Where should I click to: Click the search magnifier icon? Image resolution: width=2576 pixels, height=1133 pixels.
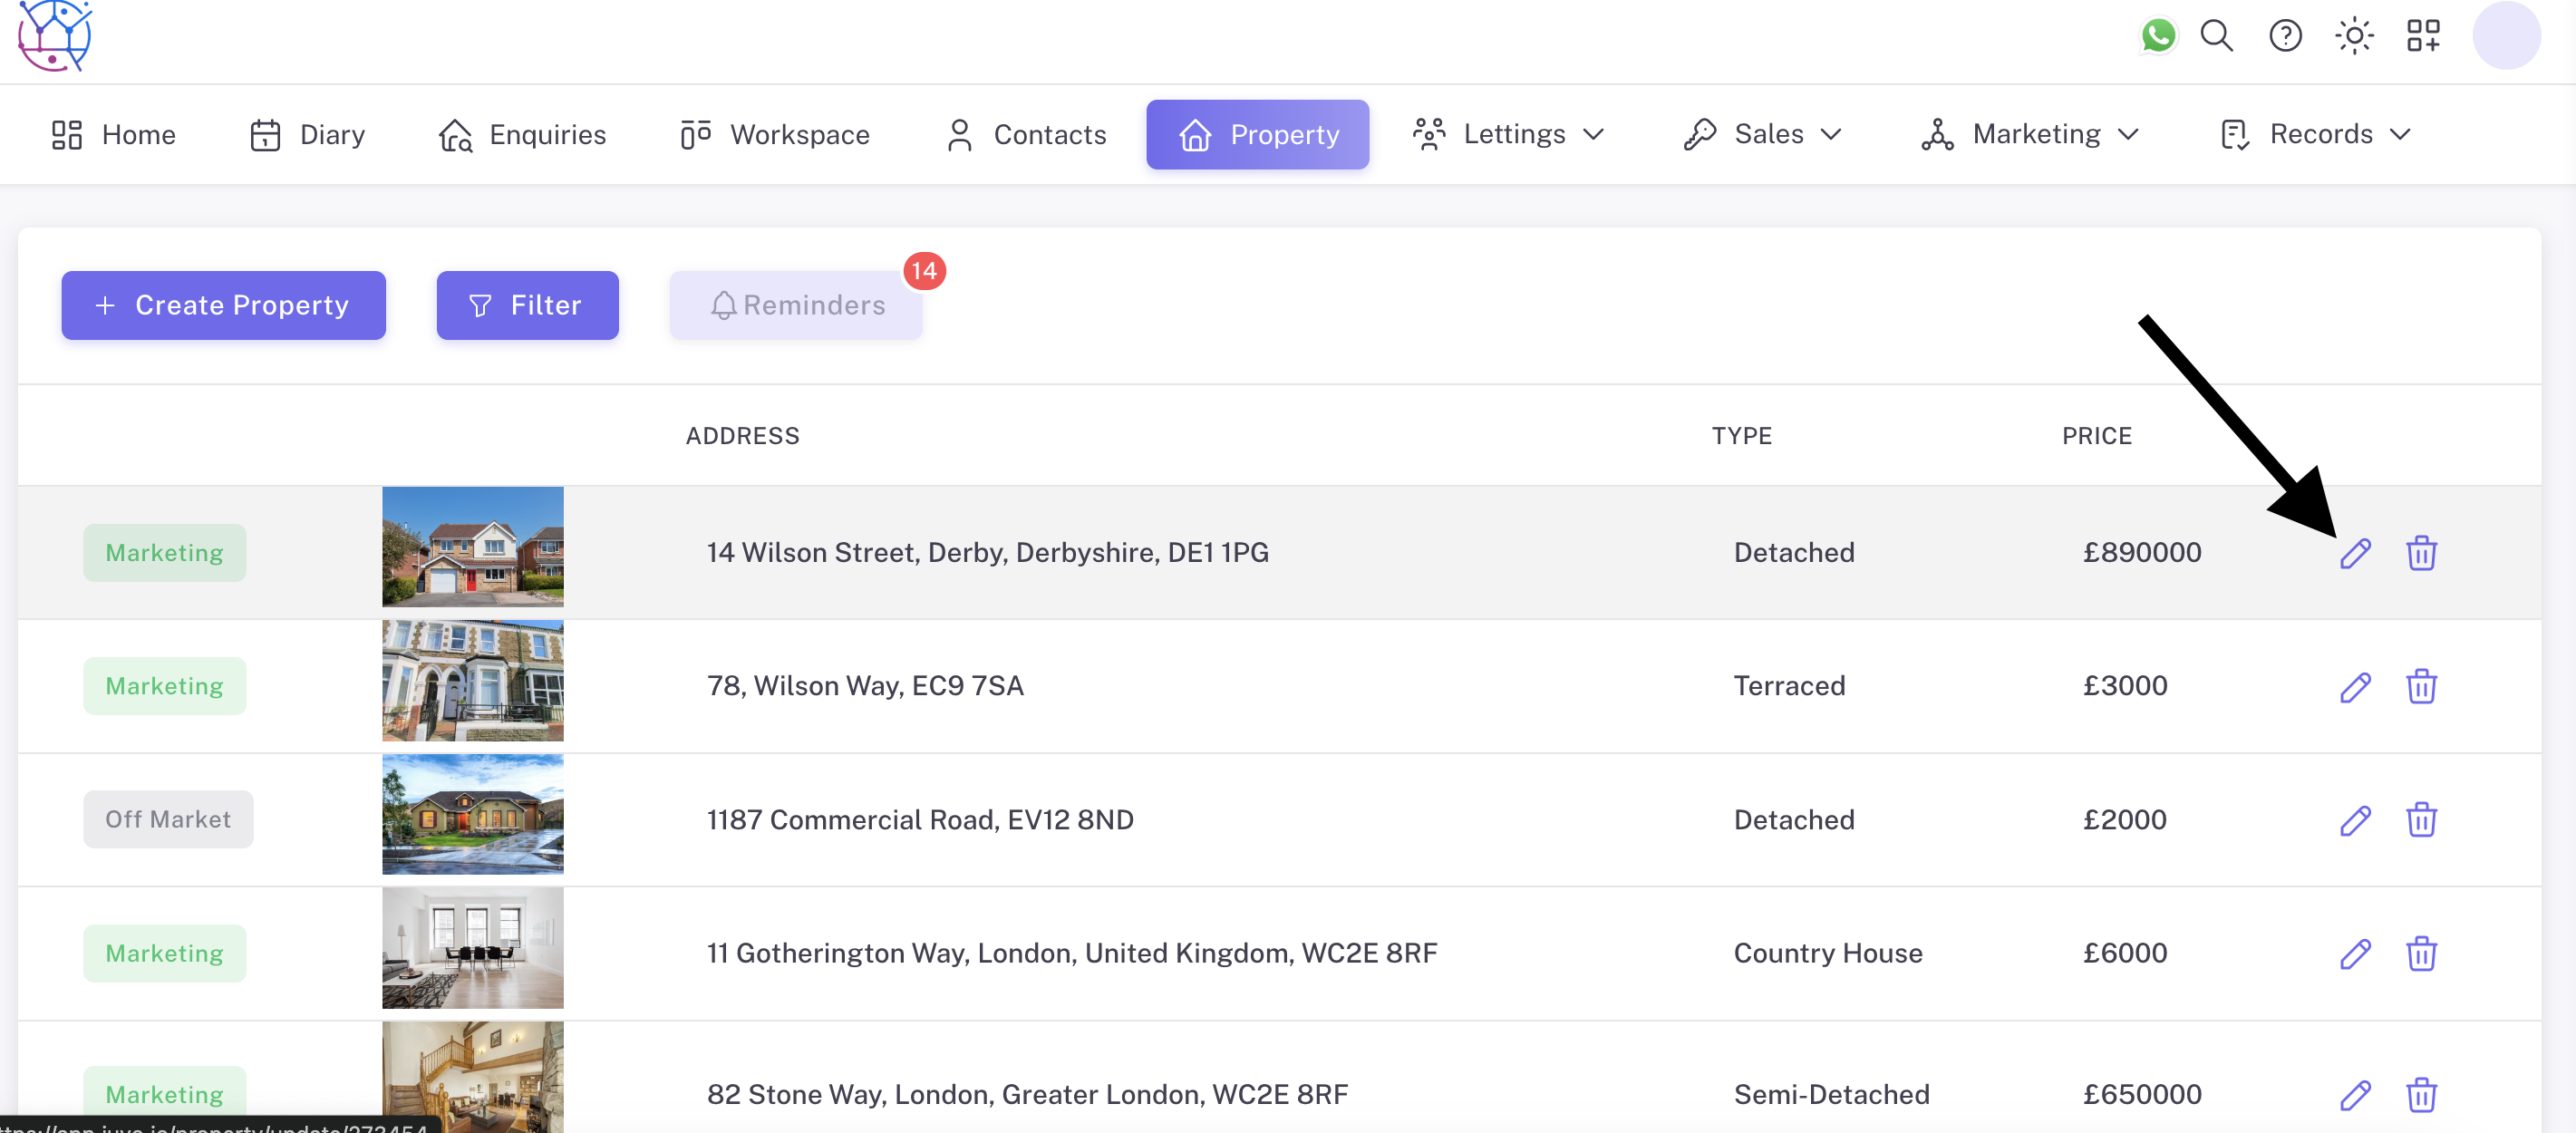tap(2216, 36)
